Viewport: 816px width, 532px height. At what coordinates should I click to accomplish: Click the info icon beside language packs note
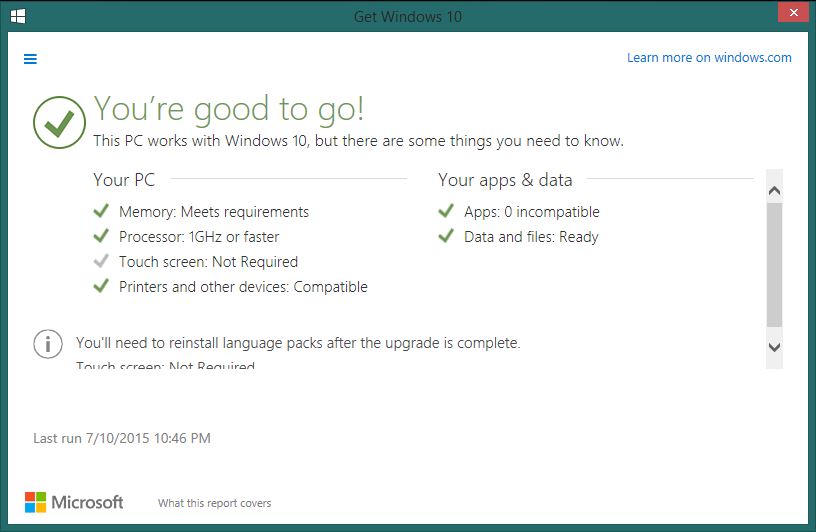pos(48,344)
